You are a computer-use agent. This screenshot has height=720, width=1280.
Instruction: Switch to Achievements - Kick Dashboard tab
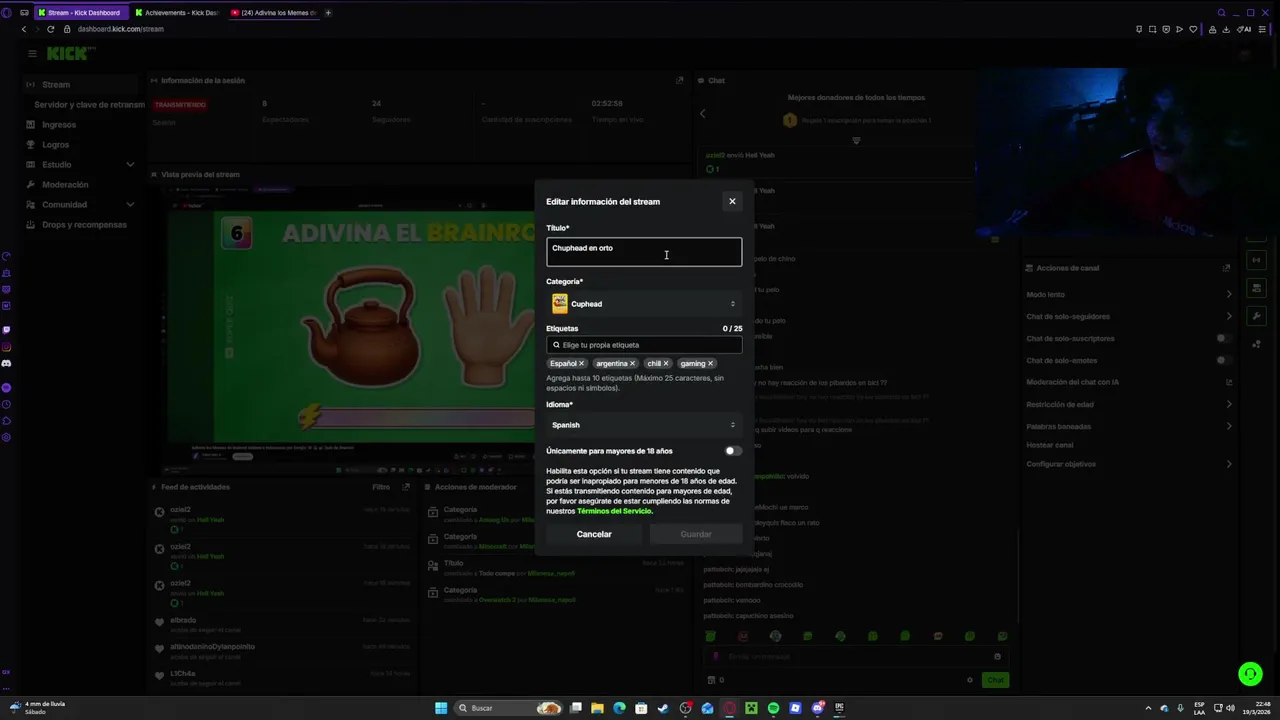176,13
